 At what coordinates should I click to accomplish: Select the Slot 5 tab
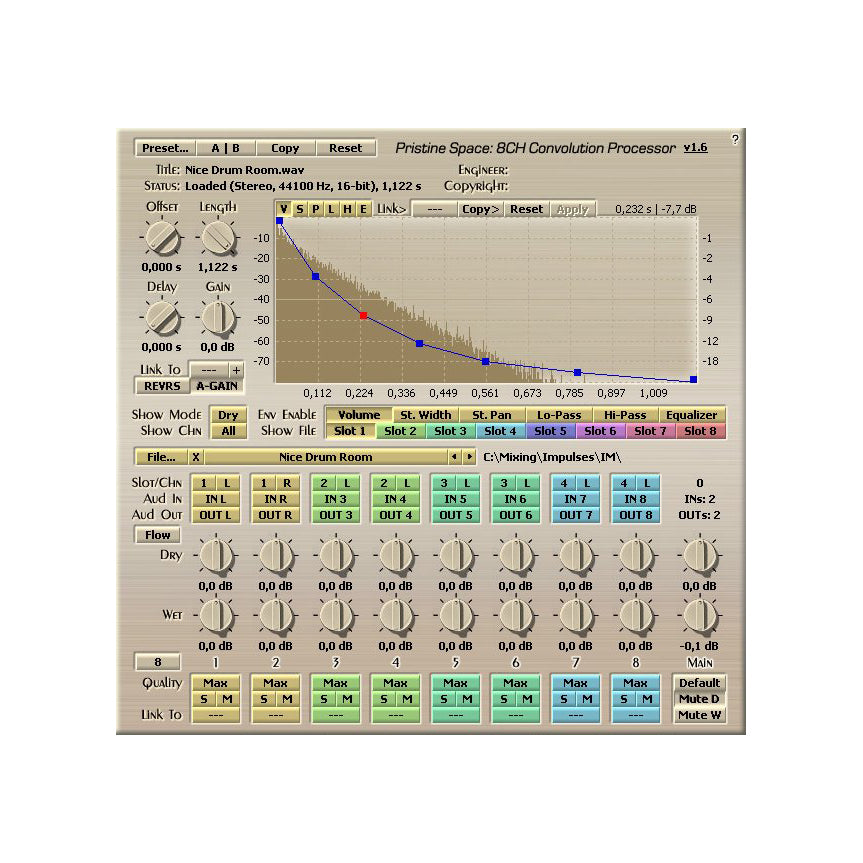[550, 431]
